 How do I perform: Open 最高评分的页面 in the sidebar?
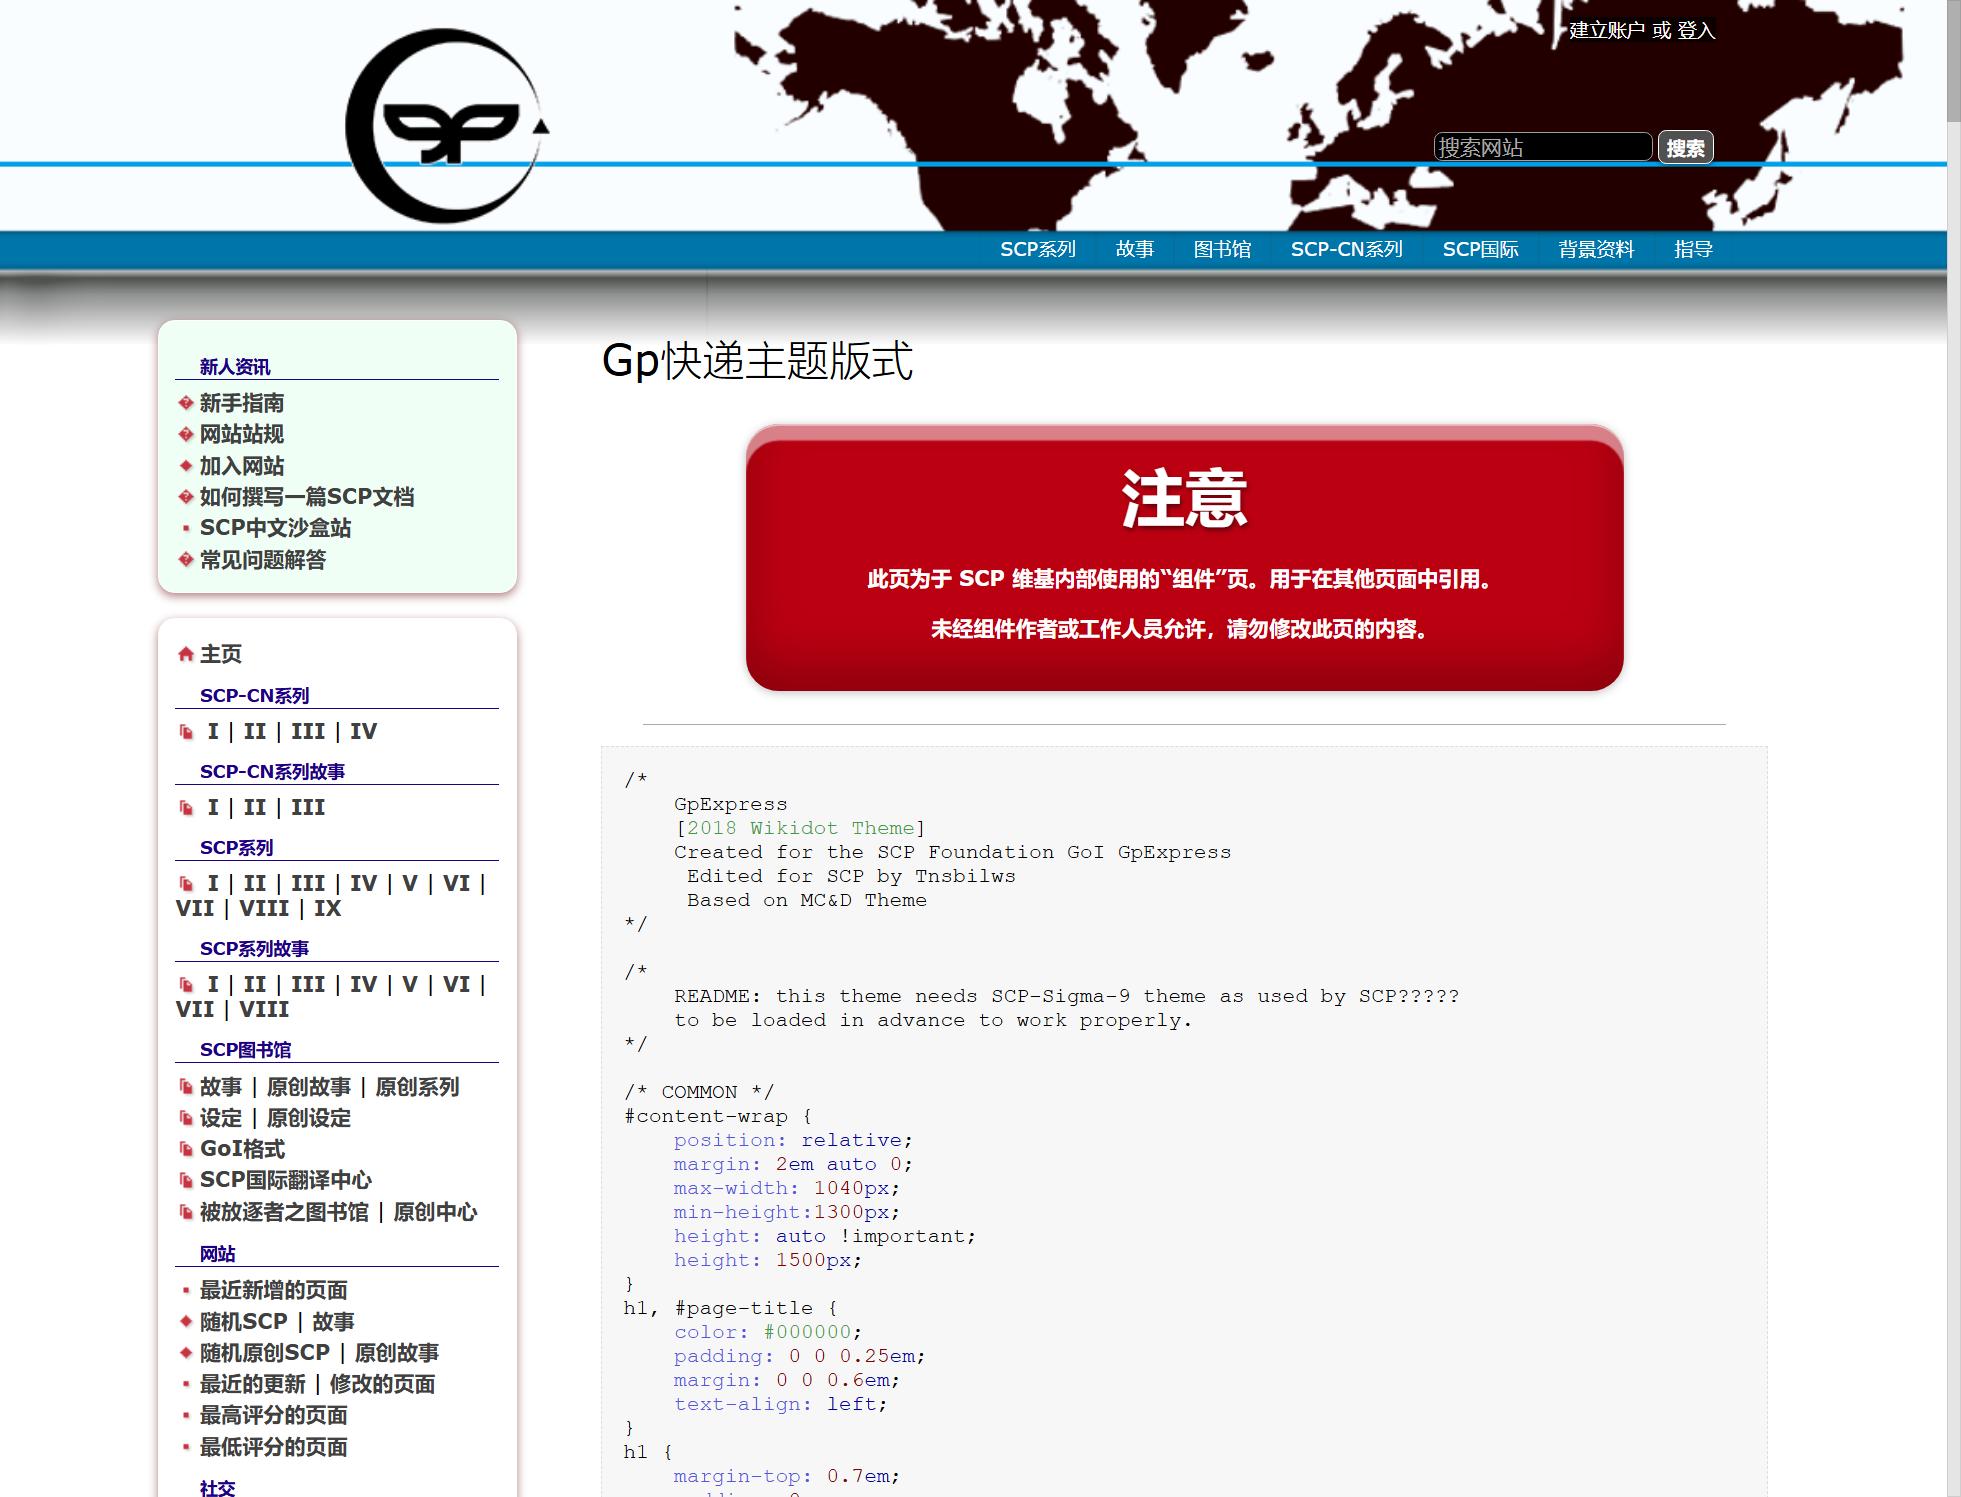click(274, 1415)
